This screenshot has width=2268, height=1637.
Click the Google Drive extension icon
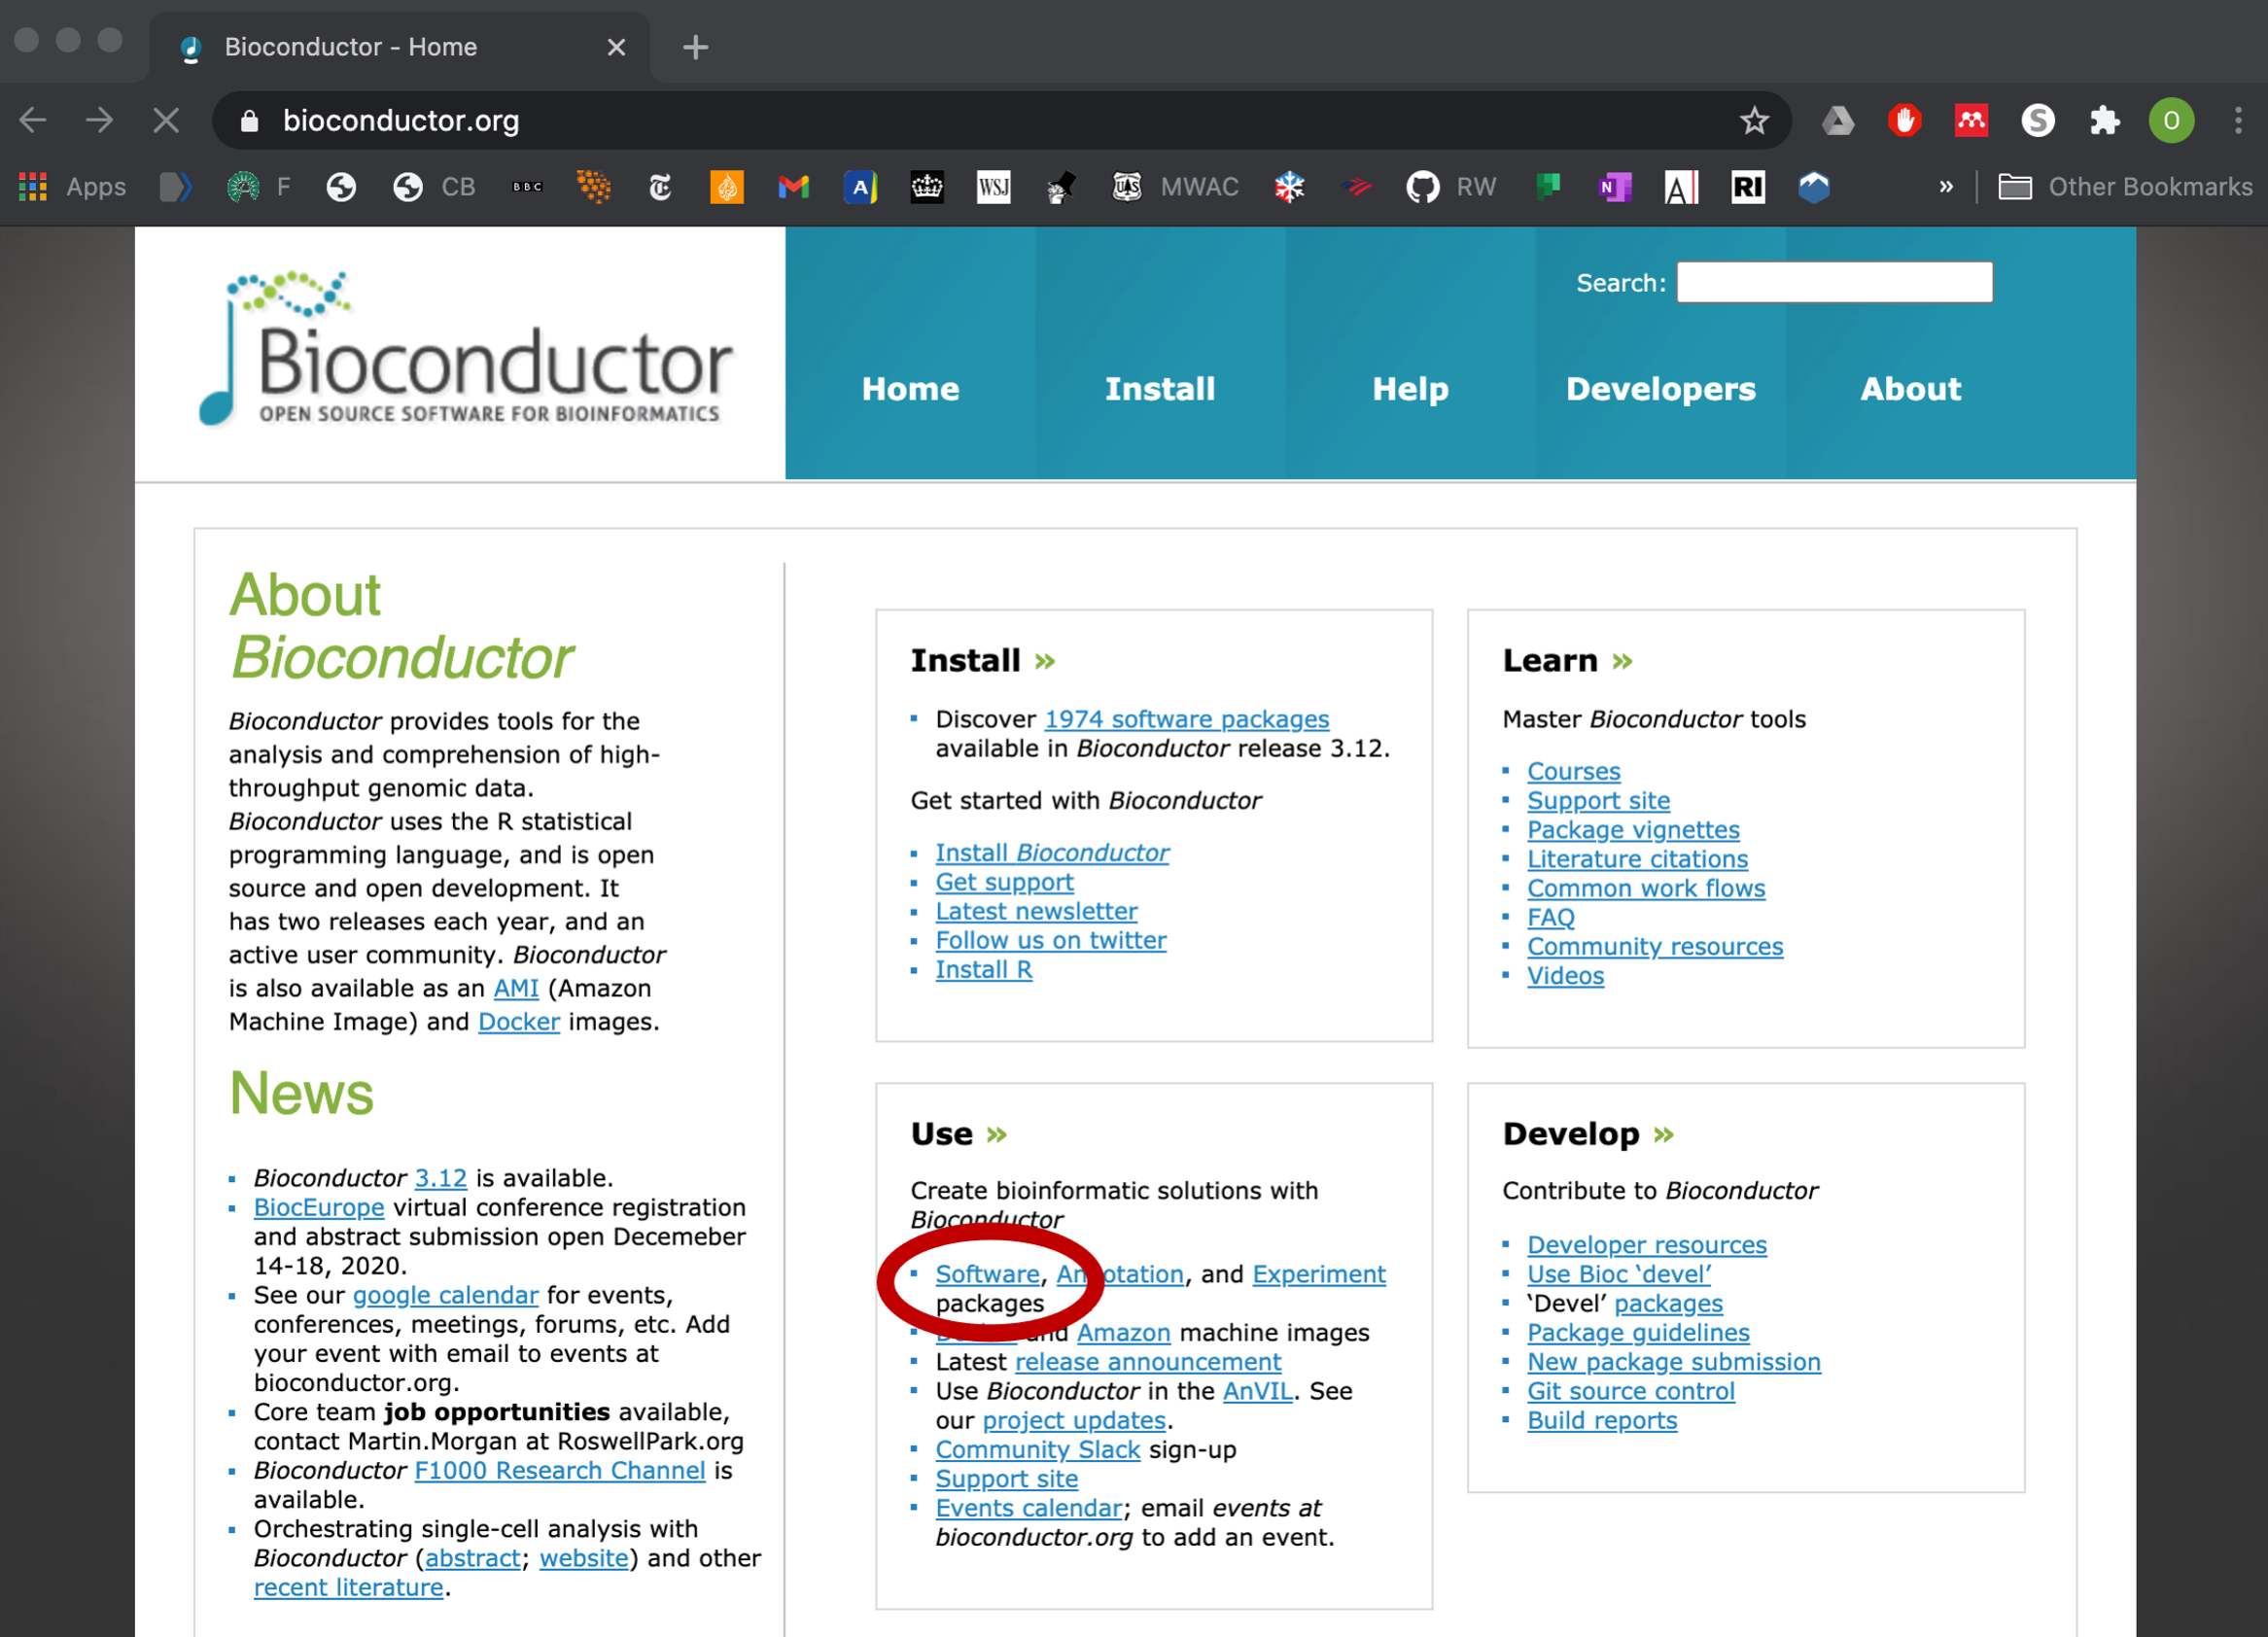click(1837, 121)
